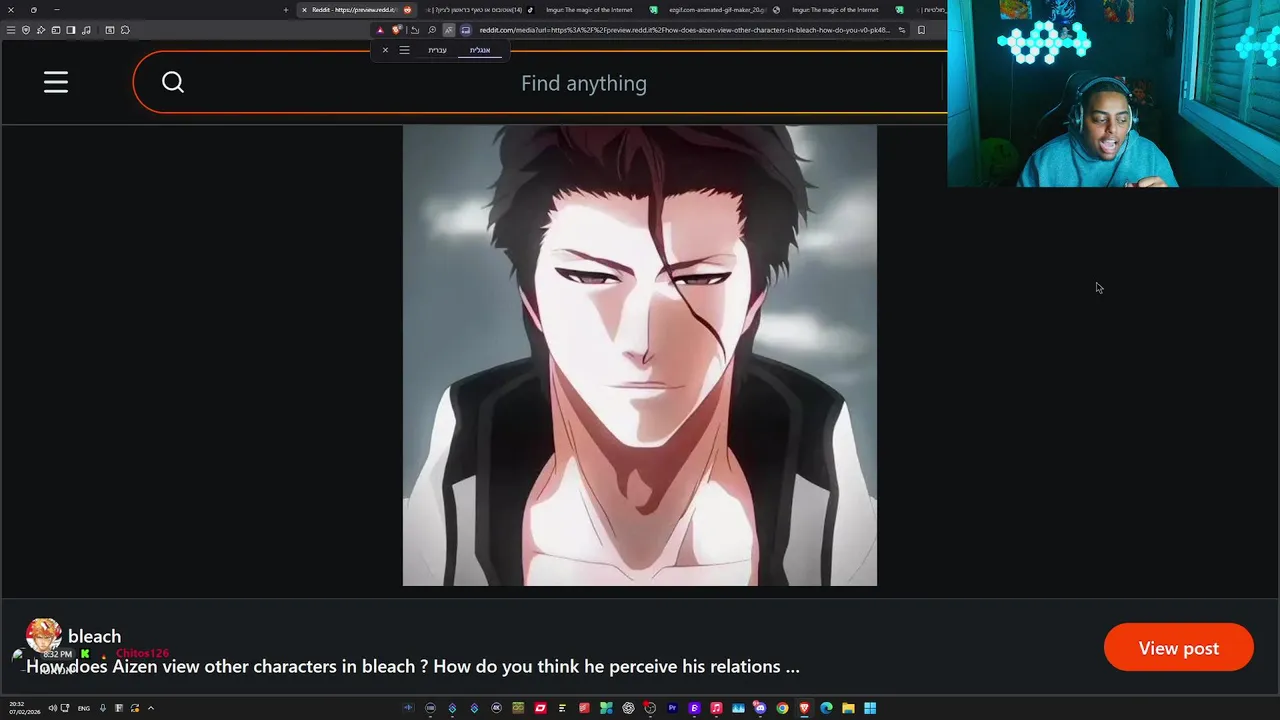Screen dimensions: 1280x720
Task: Open ChatGPT from the taskbar
Action: pyautogui.click(x=628, y=708)
